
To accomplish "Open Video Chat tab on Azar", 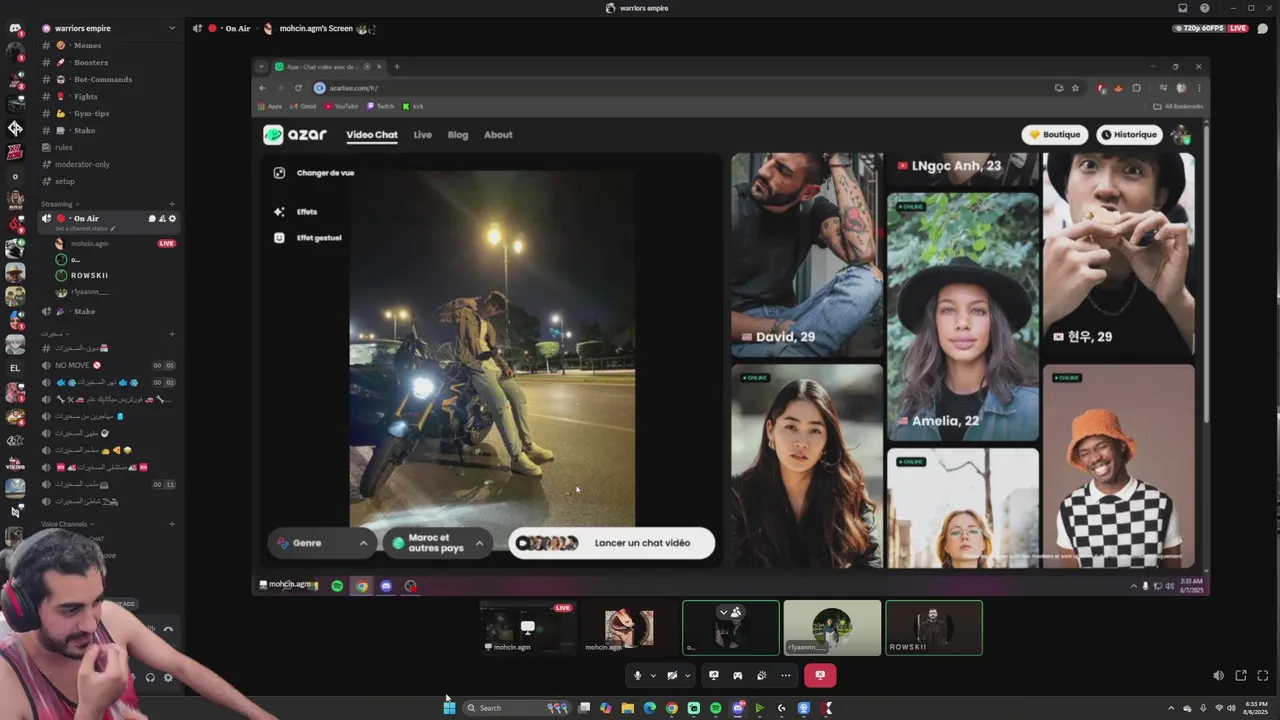I will [372, 135].
